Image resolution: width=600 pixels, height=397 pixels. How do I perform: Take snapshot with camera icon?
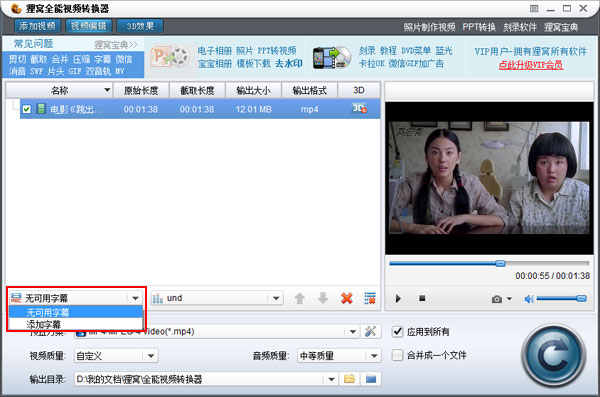[497, 299]
